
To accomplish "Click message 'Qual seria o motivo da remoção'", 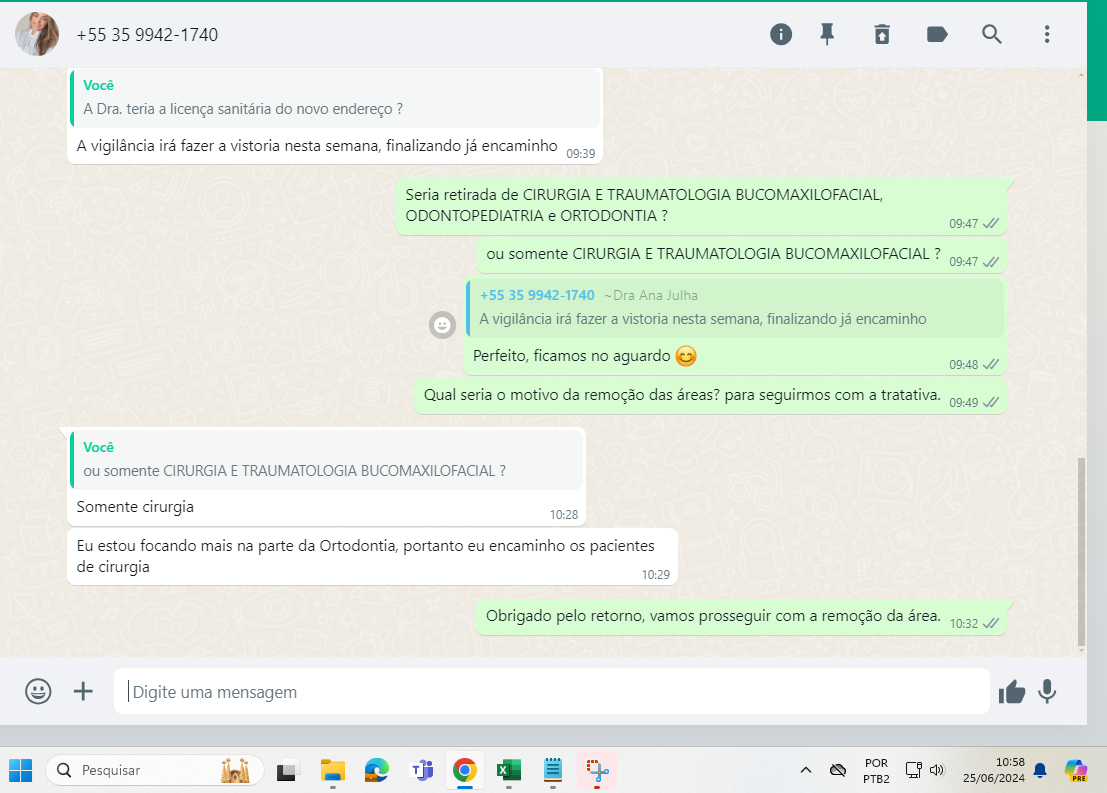I will (x=710, y=395).
